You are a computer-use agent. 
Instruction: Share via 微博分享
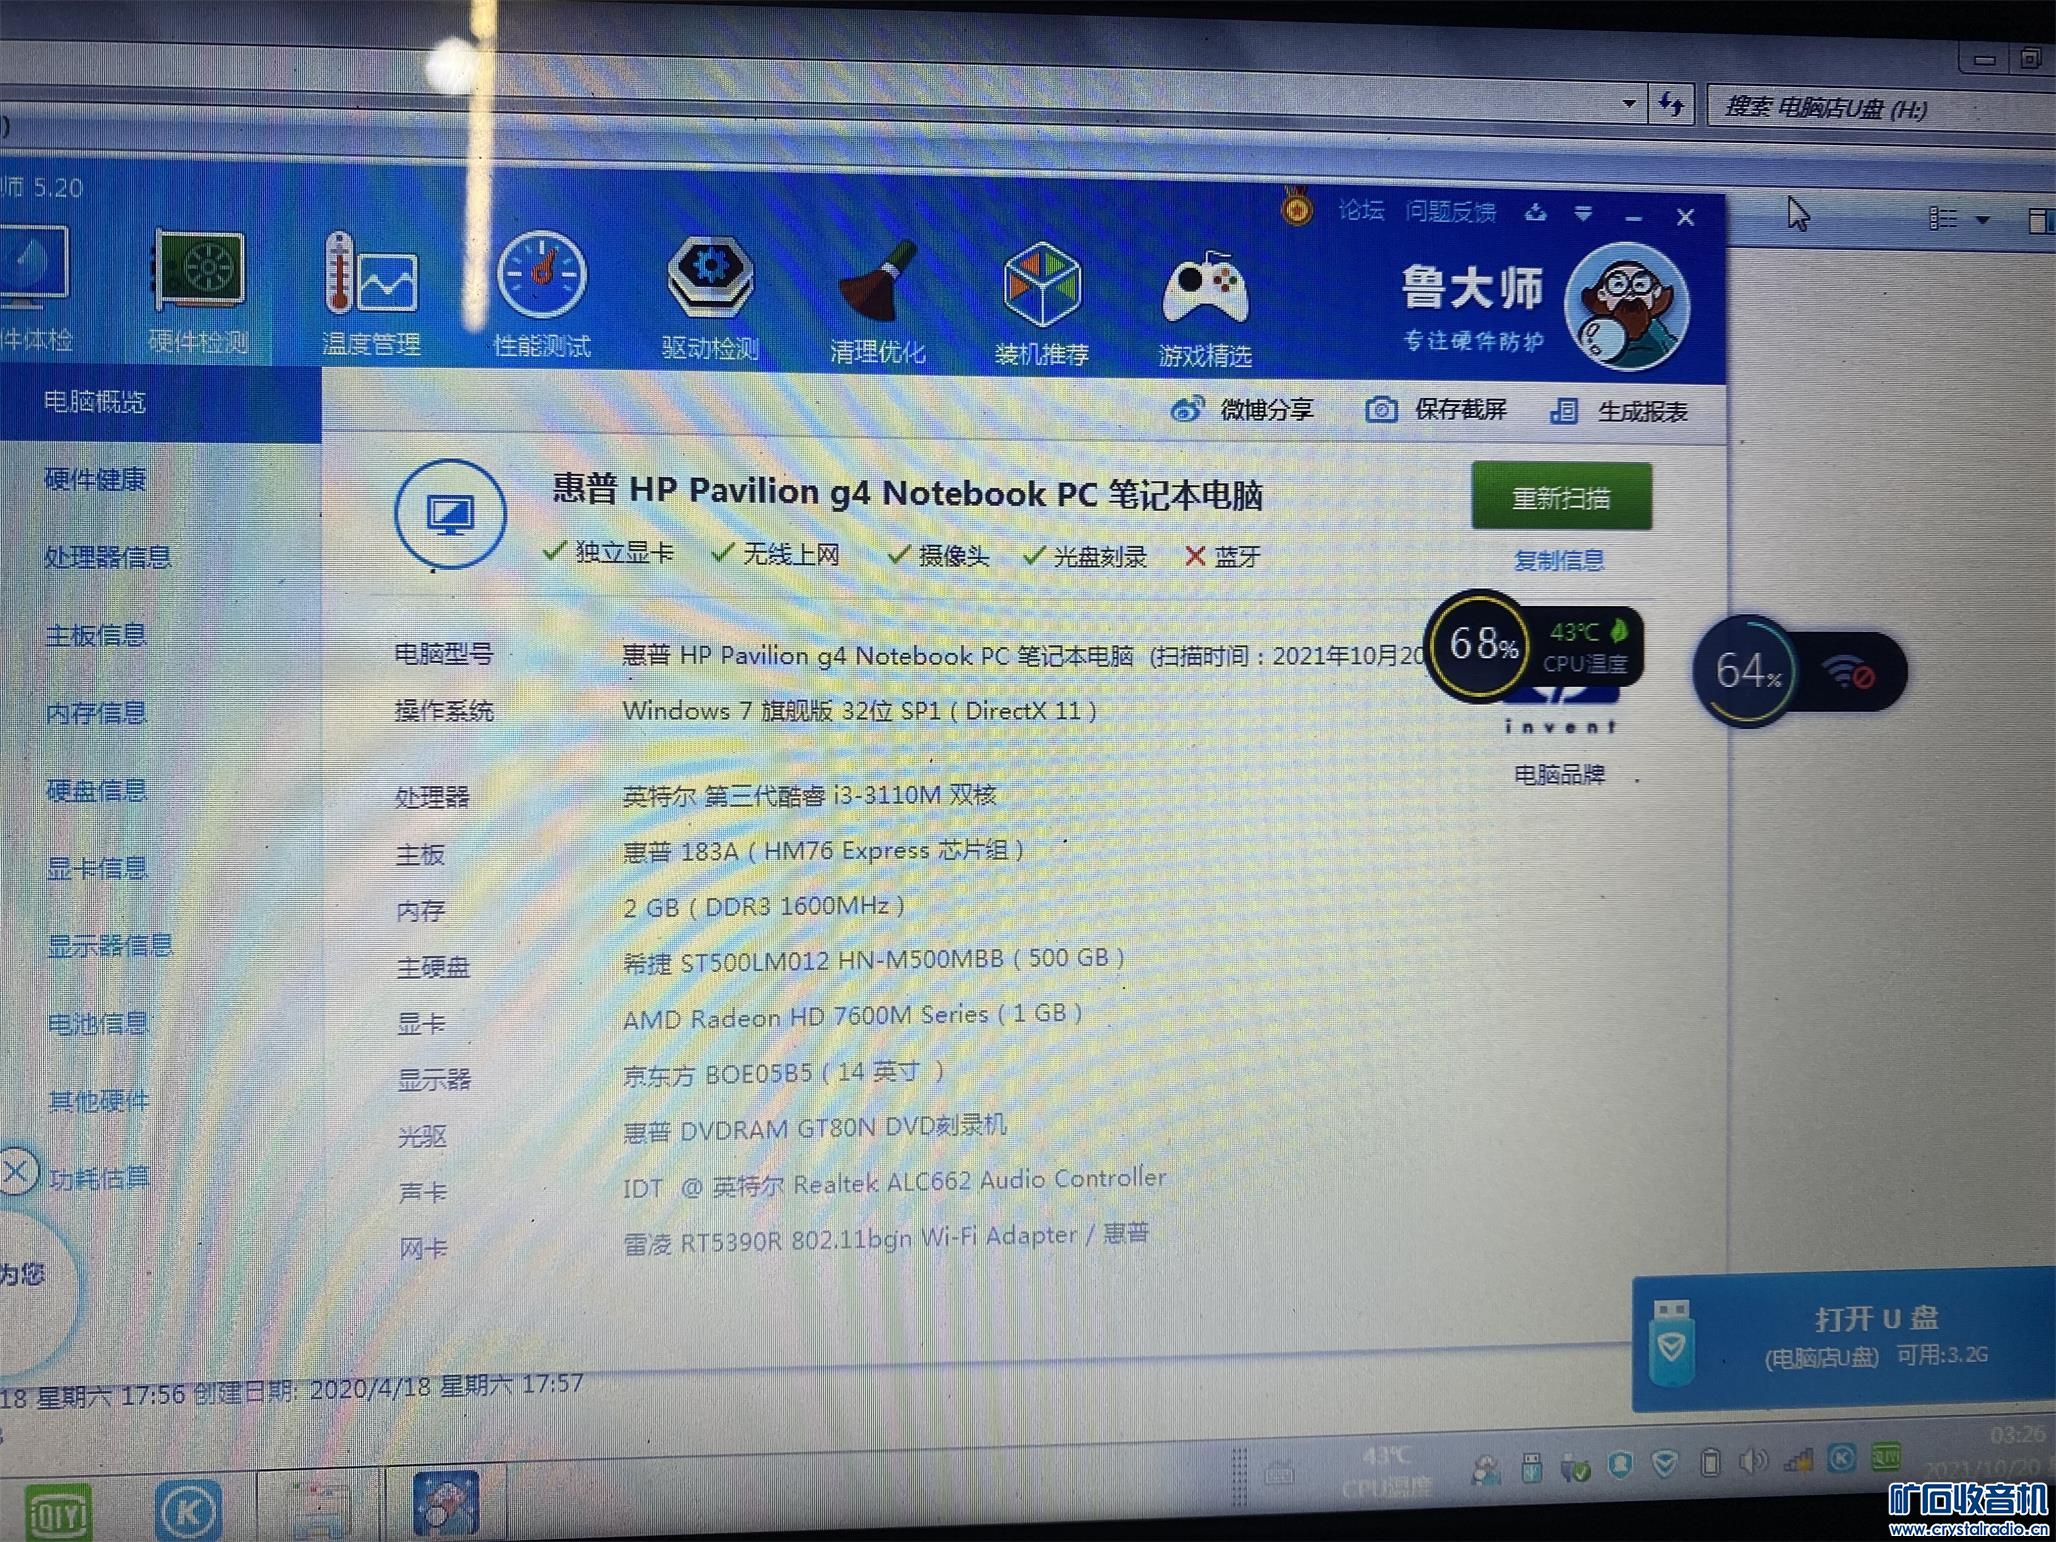(x=1242, y=409)
